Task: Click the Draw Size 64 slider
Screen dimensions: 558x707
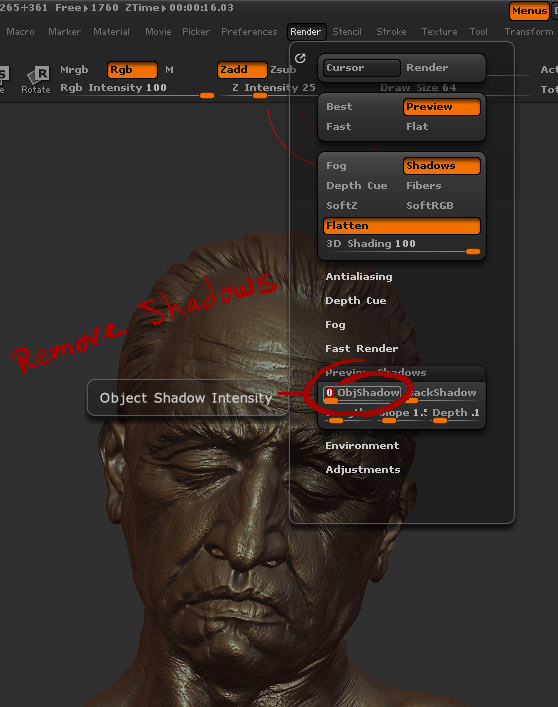Action: pos(418,88)
